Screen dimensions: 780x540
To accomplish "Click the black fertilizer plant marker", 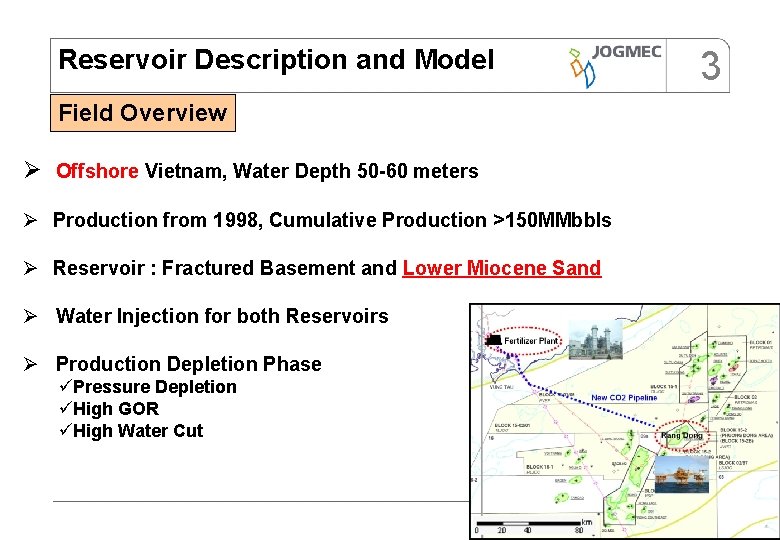I will pyautogui.click(x=493, y=340).
